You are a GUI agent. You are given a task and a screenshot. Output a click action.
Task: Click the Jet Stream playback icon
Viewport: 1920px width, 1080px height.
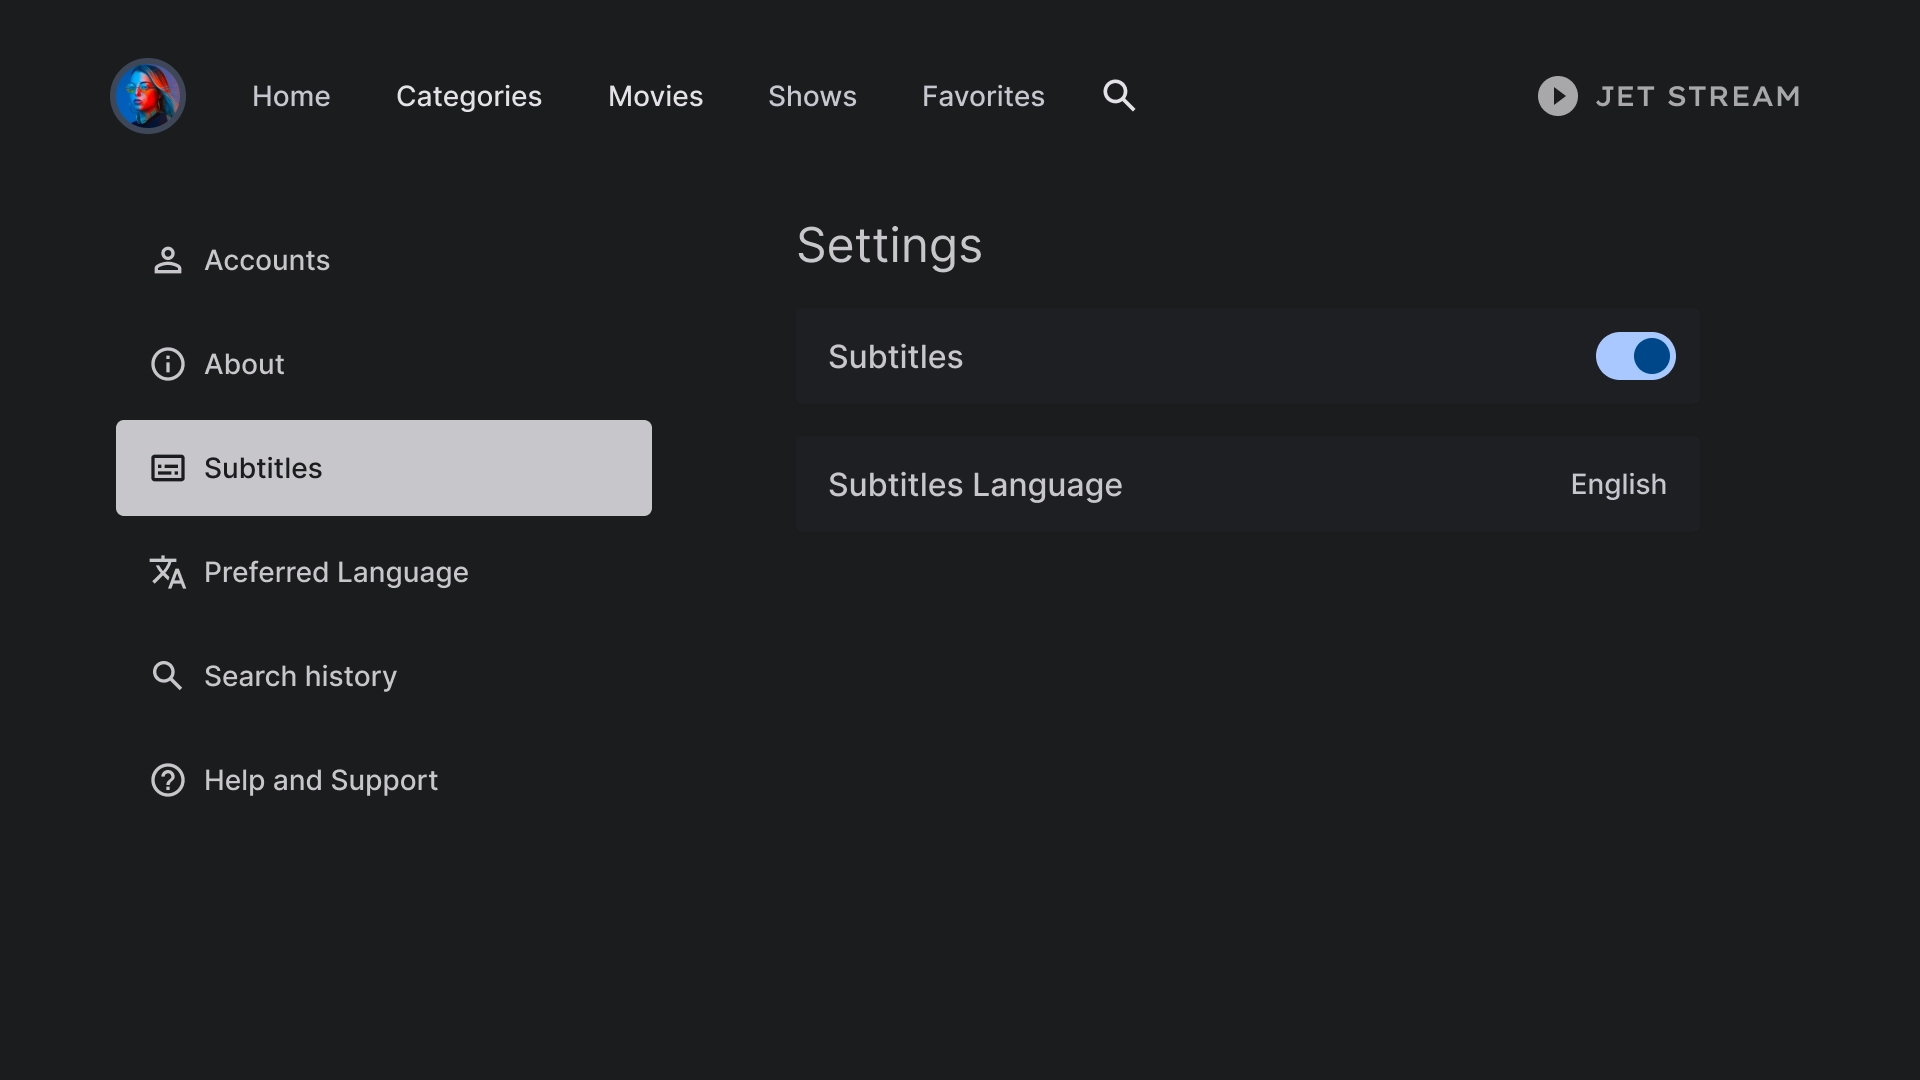click(1556, 95)
